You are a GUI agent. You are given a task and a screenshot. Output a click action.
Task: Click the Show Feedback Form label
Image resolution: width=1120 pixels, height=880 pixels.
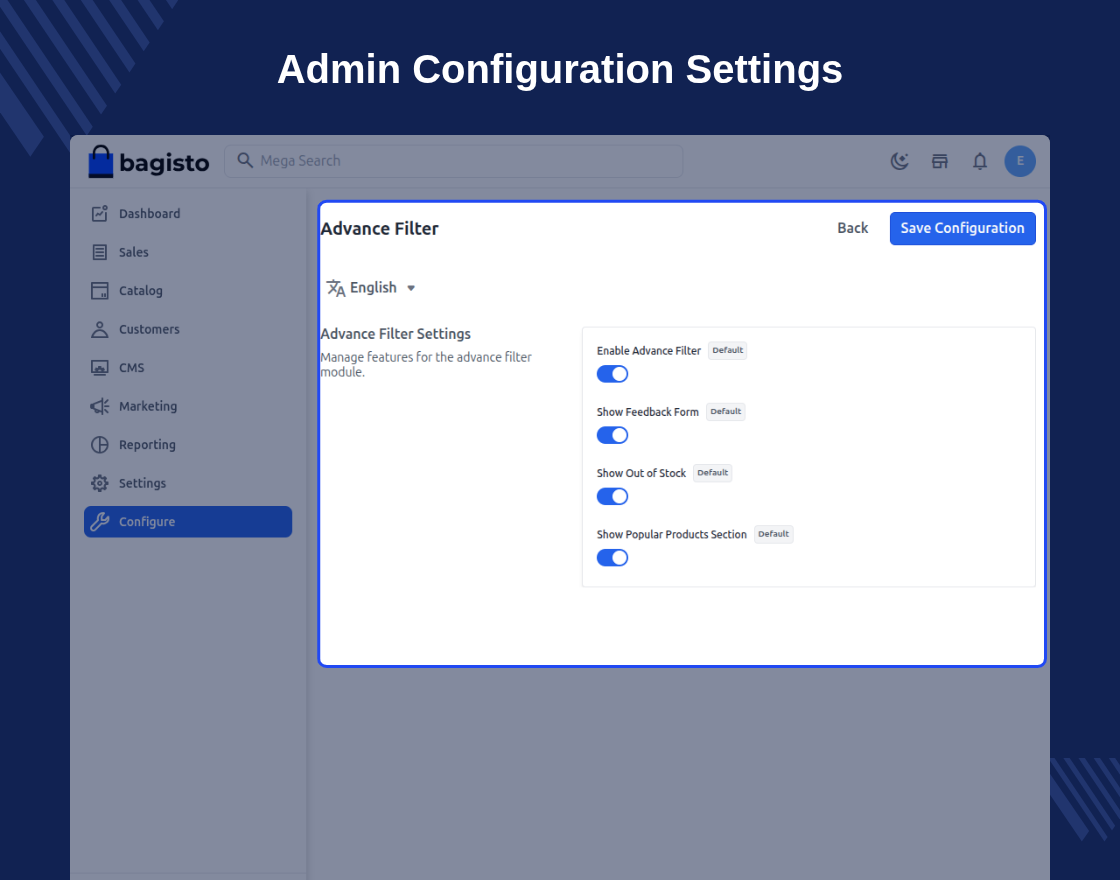(647, 412)
